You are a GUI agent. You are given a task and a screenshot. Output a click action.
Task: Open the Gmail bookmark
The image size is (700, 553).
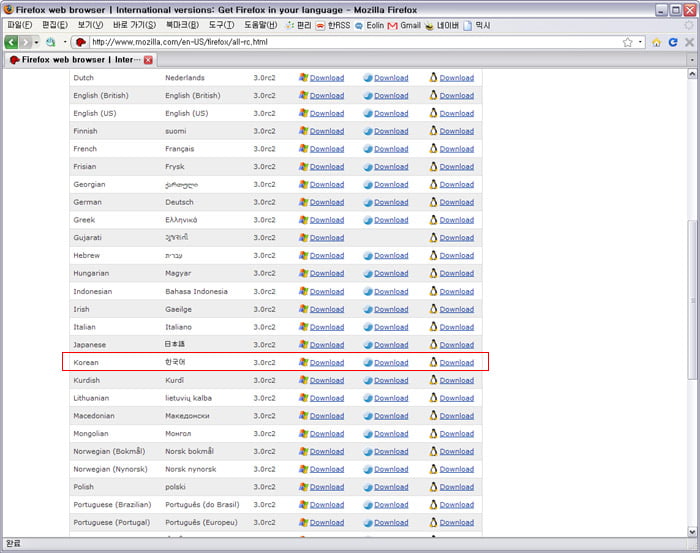point(404,26)
